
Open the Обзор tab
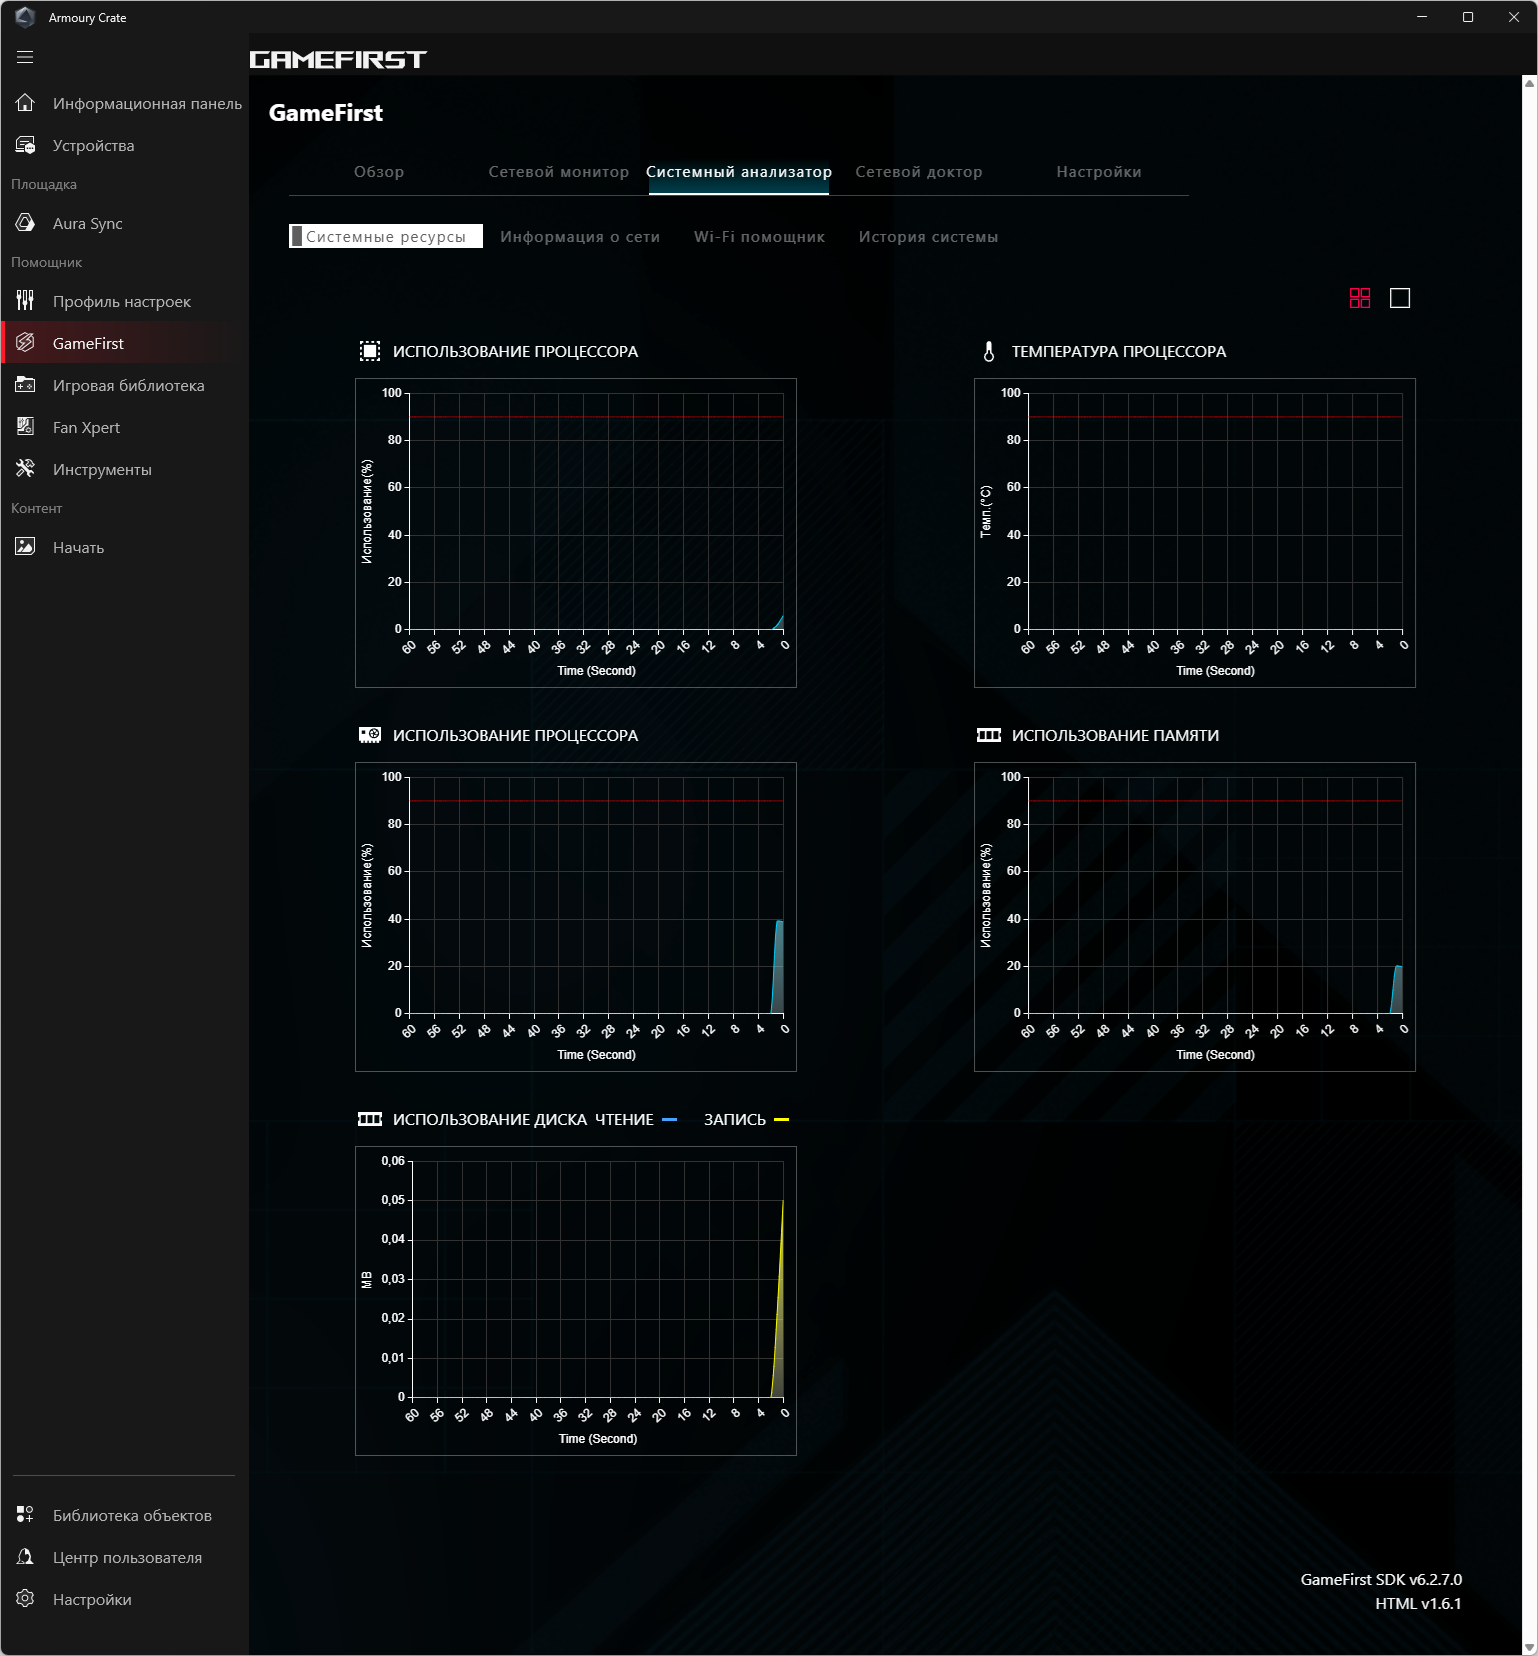tap(379, 172)
